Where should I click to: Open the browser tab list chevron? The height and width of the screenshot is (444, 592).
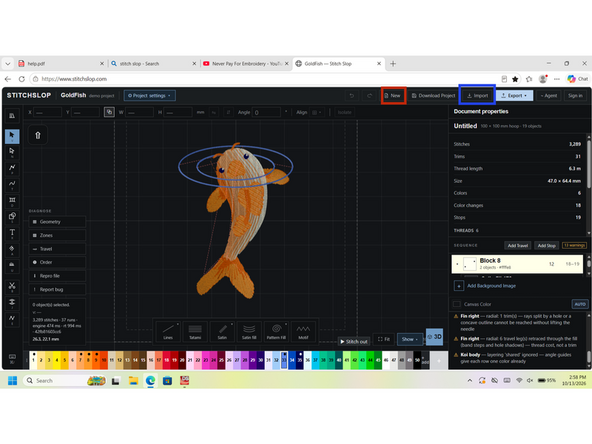pyautogui.click(x=8, y=64)
